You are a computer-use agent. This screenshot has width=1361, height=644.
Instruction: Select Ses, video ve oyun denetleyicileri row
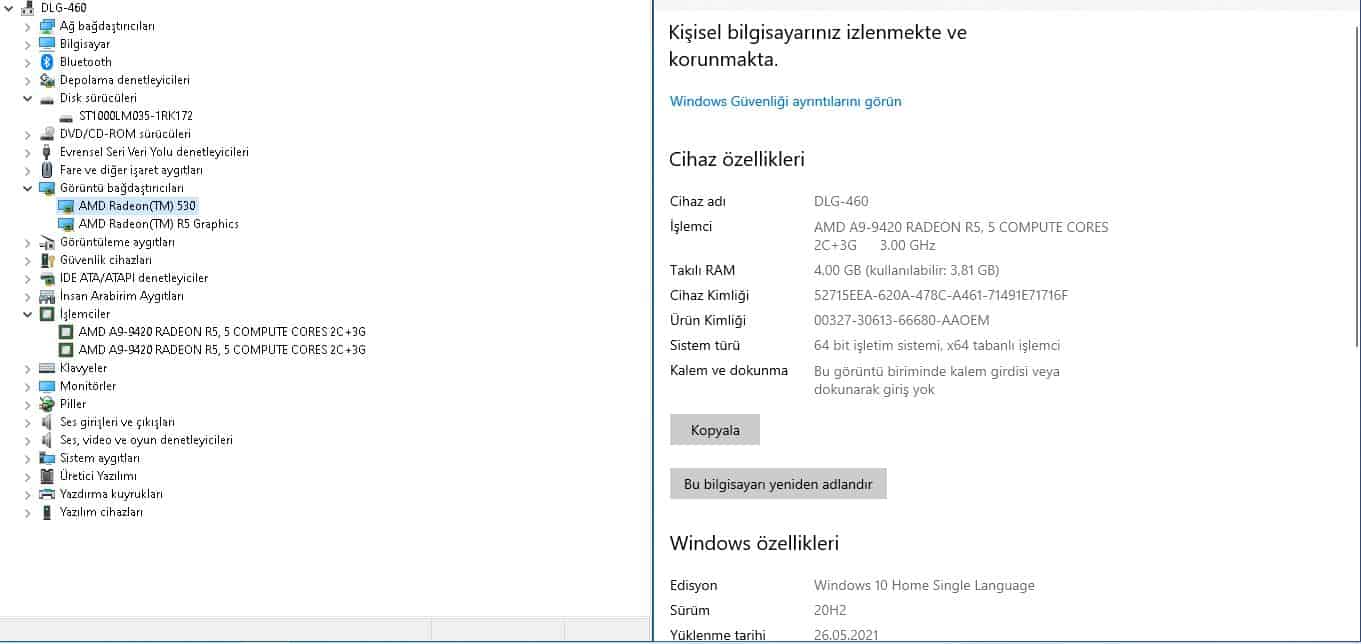146,440
